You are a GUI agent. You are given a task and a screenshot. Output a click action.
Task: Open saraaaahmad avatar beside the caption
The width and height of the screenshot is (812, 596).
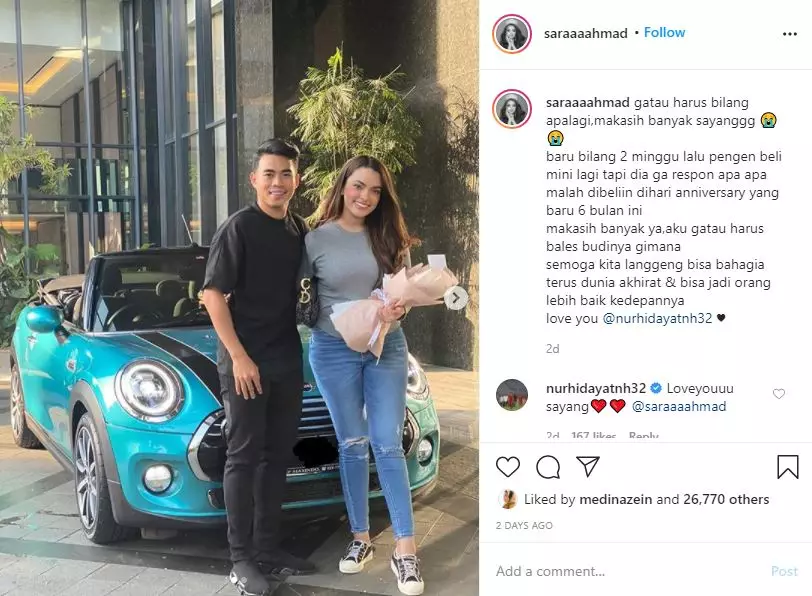pos(512,109)
